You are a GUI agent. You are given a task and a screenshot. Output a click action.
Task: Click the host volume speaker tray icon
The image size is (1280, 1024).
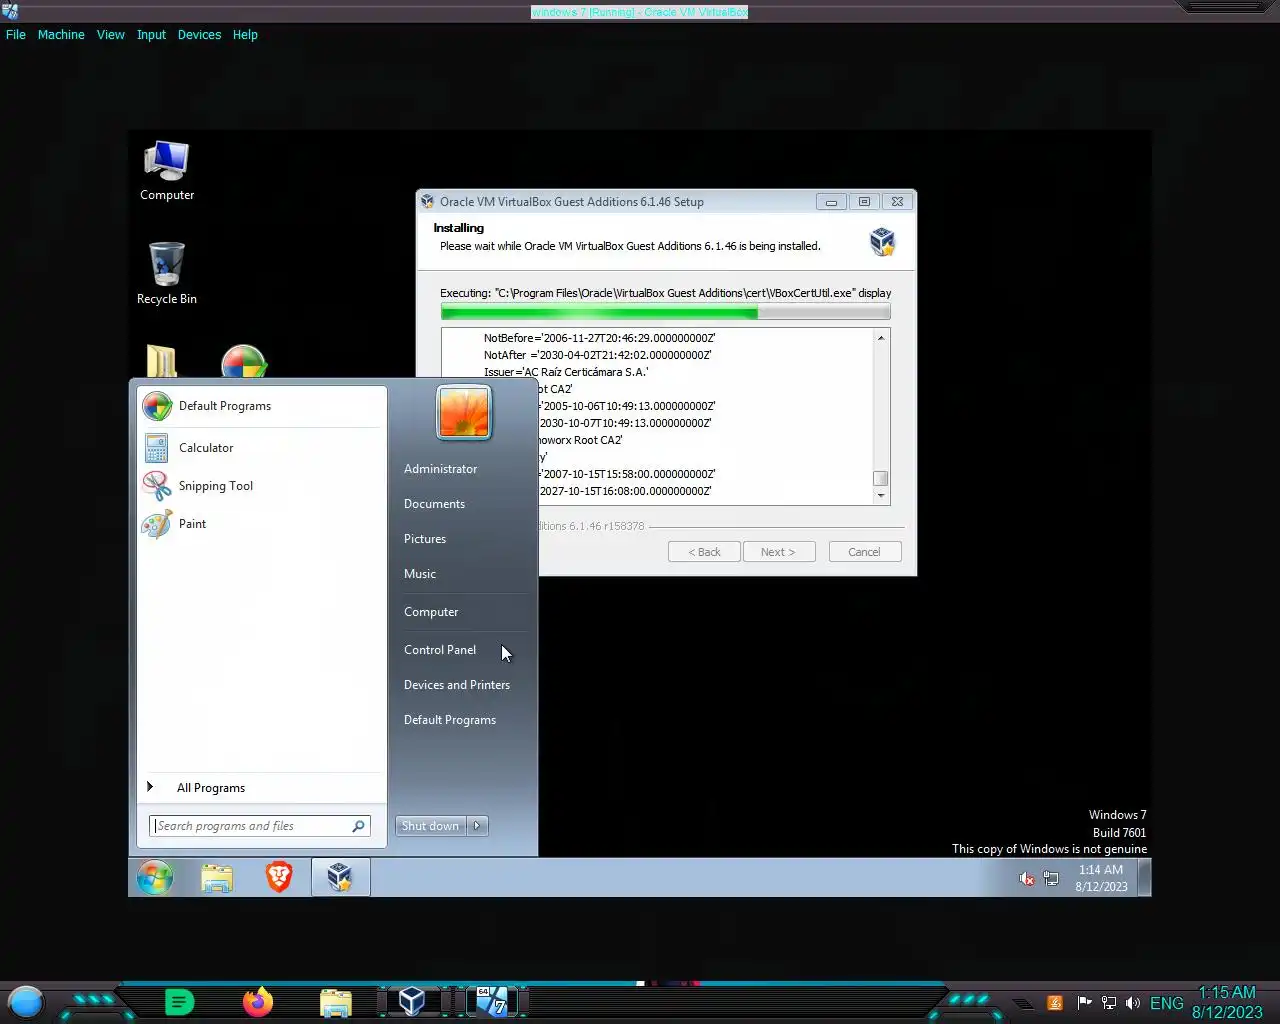pos(1133,1003)
